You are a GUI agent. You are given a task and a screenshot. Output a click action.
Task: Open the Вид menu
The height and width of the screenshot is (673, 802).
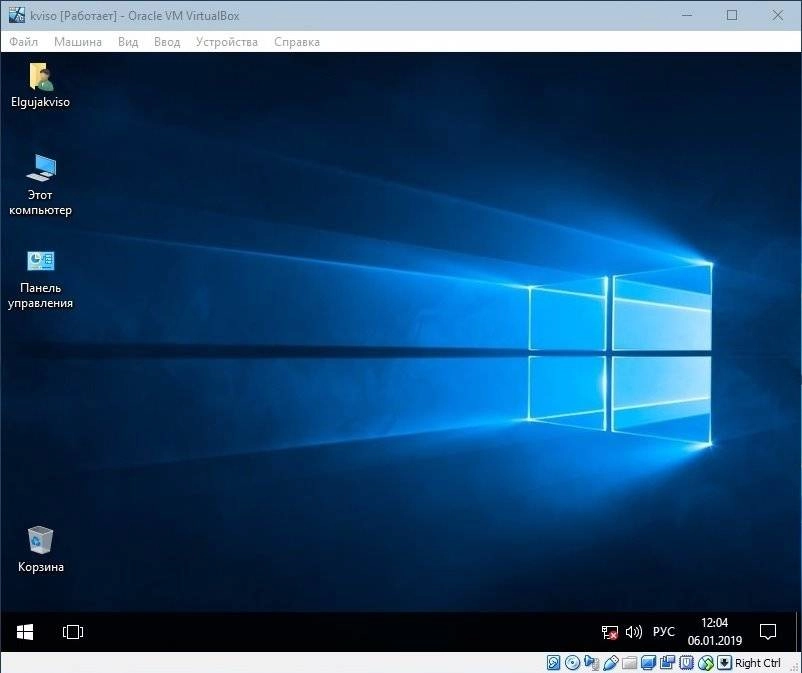coord(128,42)
